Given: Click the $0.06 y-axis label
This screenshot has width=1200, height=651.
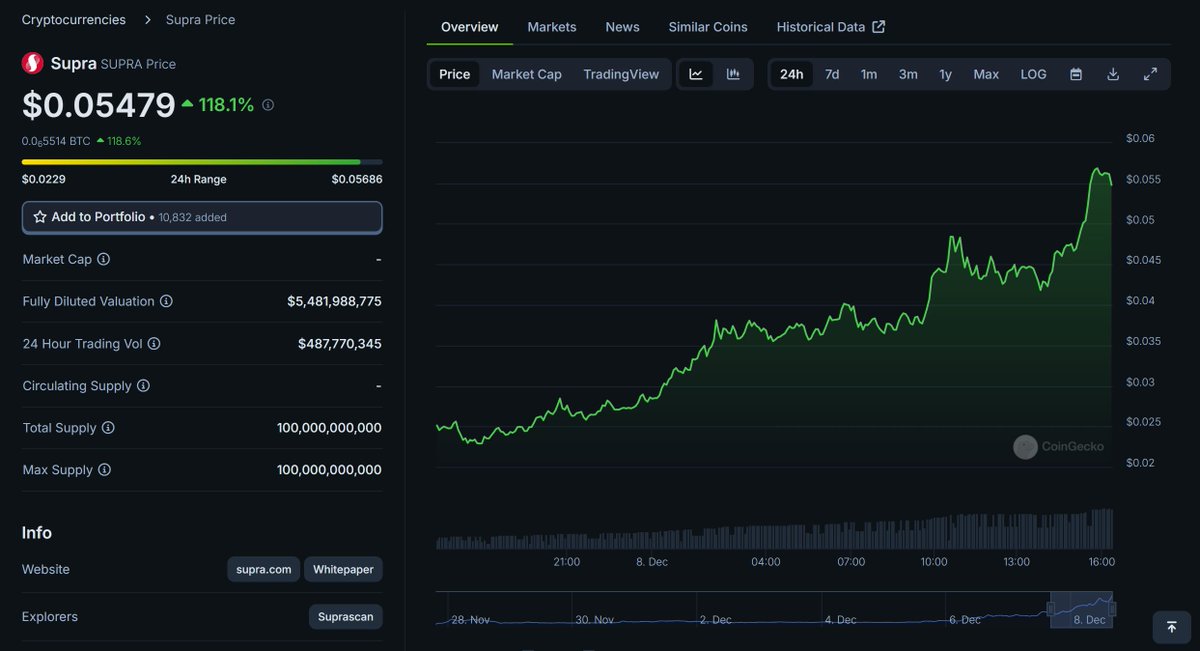Looking at the screenshot, I should [x=1140, y=138].
